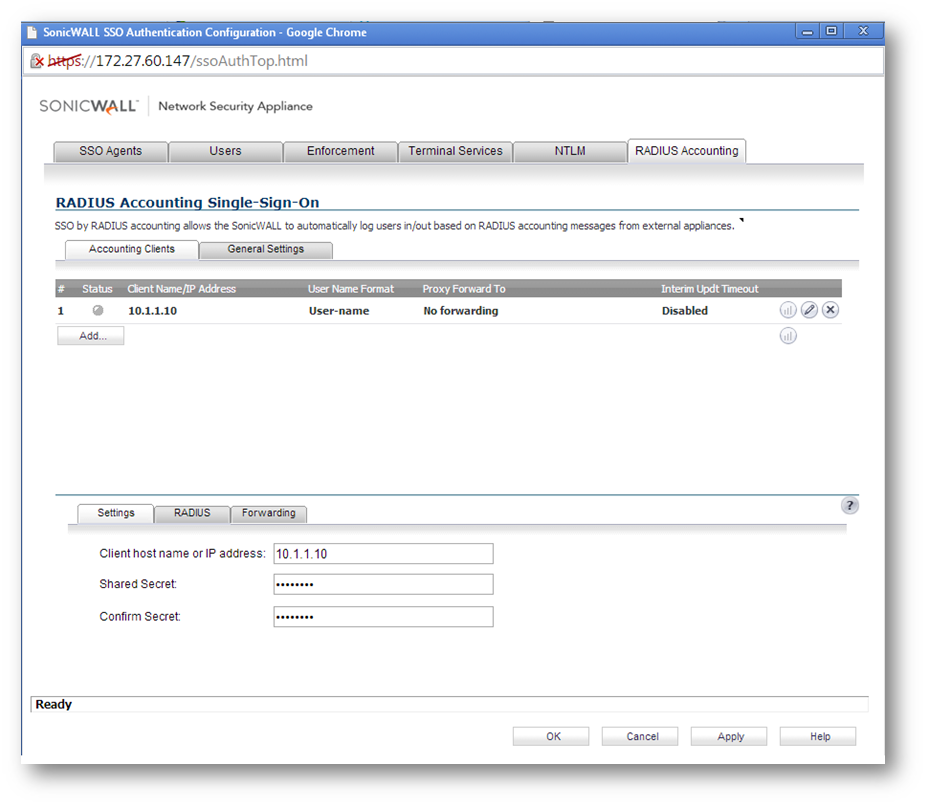Click the SonicWALL logo
Screen dimensions: 927x806
92,106
